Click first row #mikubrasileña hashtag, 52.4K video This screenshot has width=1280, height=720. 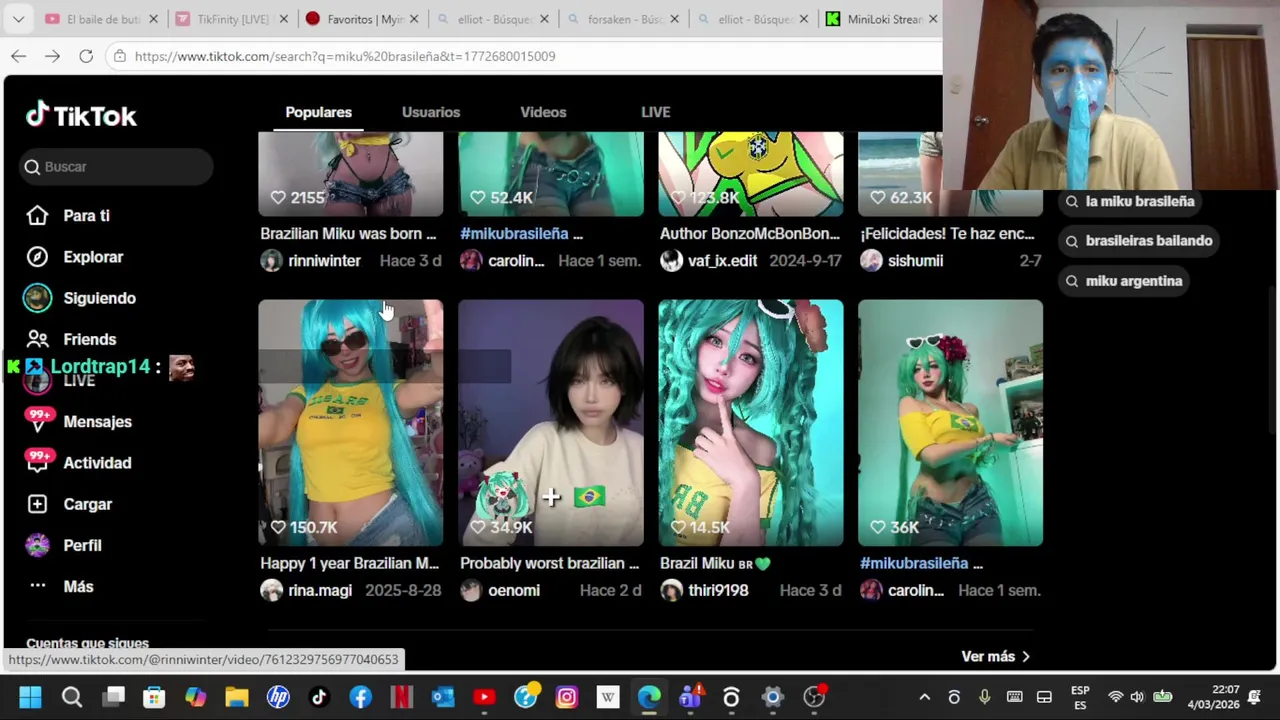514,233
